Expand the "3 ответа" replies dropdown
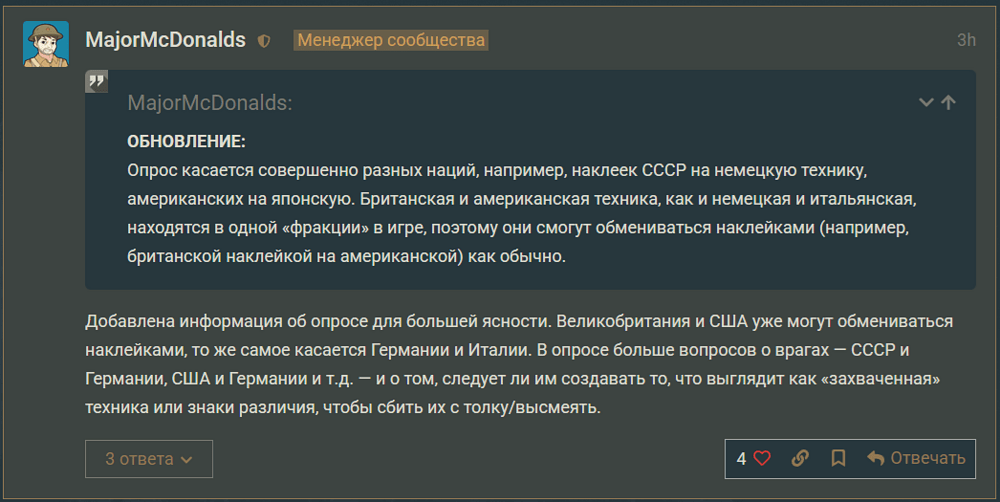 tap(148, 459)
